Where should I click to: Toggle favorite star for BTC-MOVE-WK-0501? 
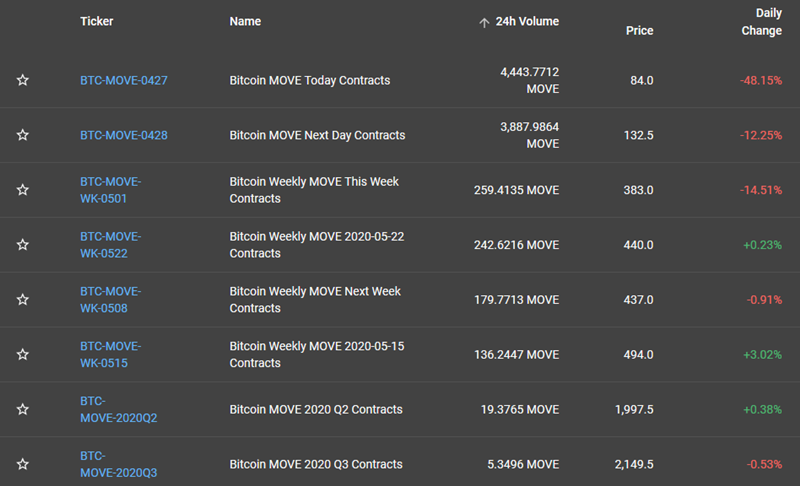22,190
